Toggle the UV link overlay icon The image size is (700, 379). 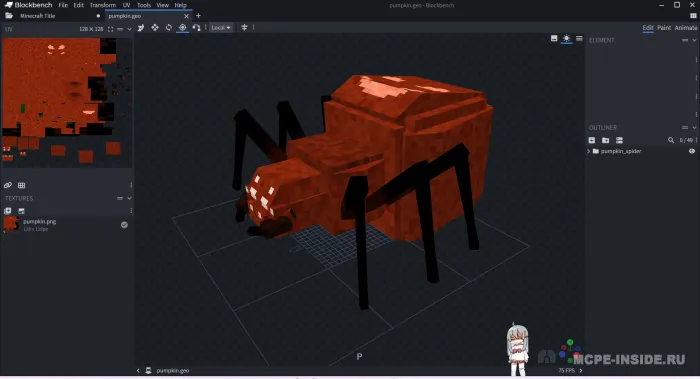click(8, 185)
